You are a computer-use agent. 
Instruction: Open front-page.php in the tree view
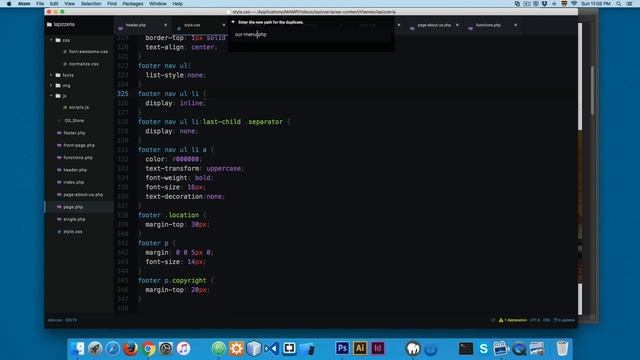pos(79,145)
